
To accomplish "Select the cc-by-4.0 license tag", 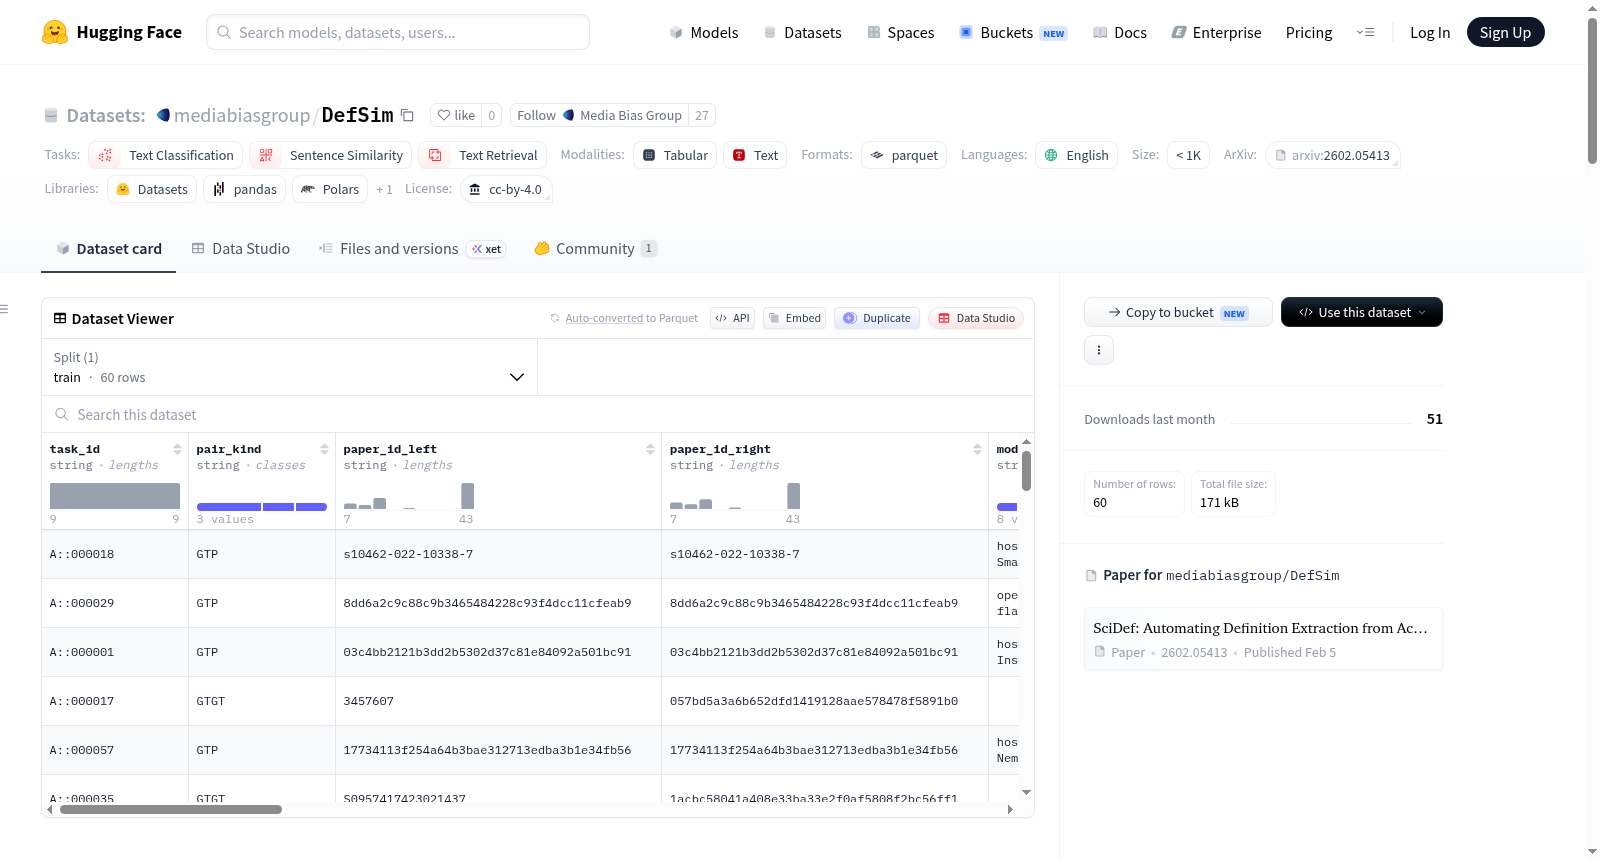I will coord(506,189).
